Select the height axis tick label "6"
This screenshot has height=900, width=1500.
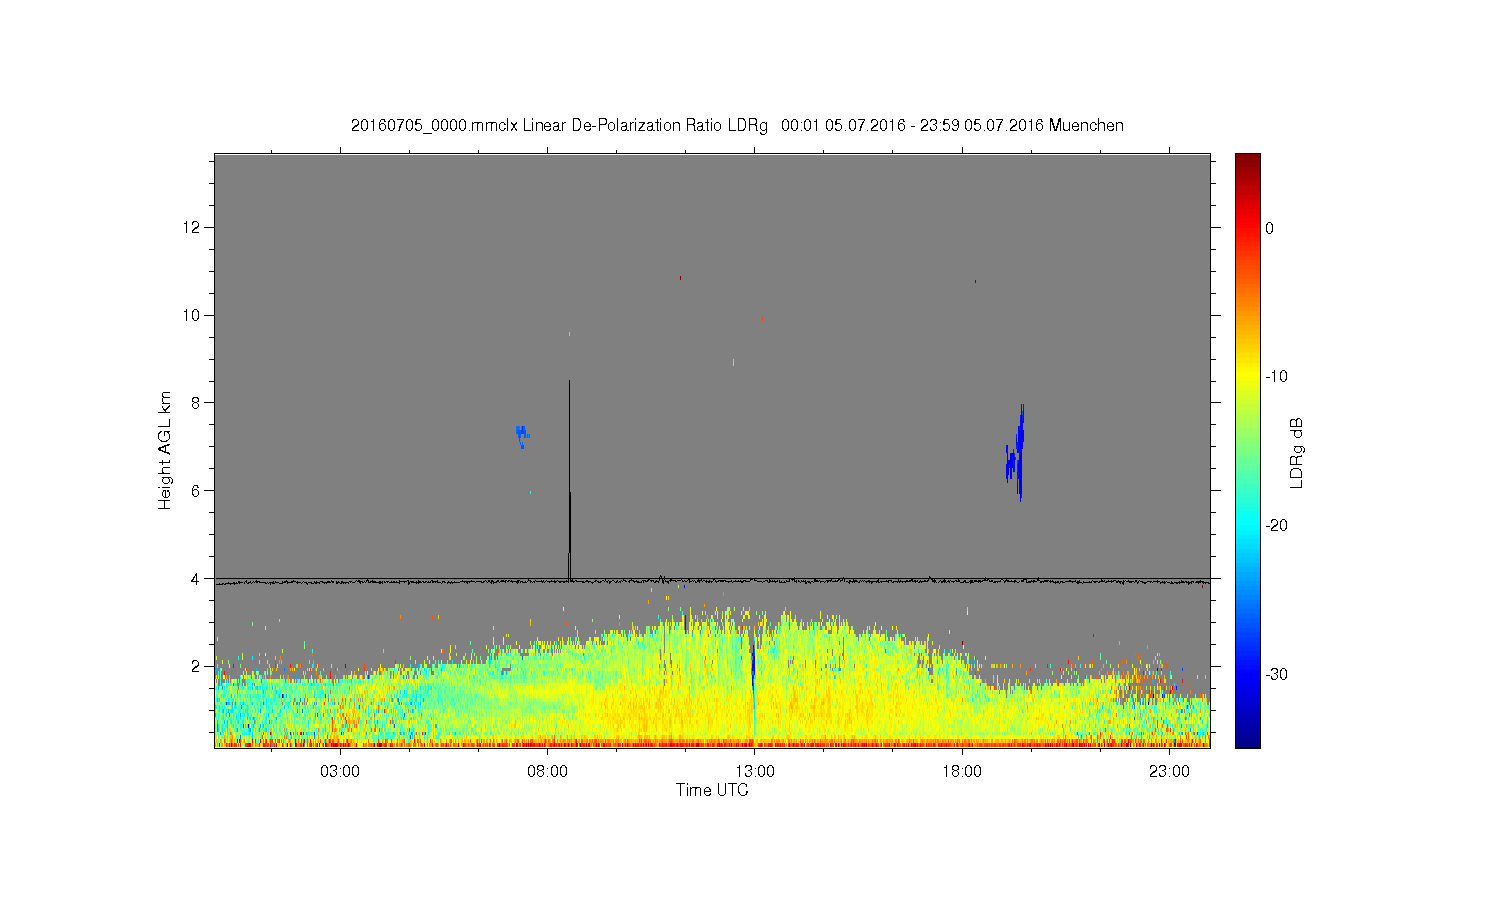coord(196,491)
